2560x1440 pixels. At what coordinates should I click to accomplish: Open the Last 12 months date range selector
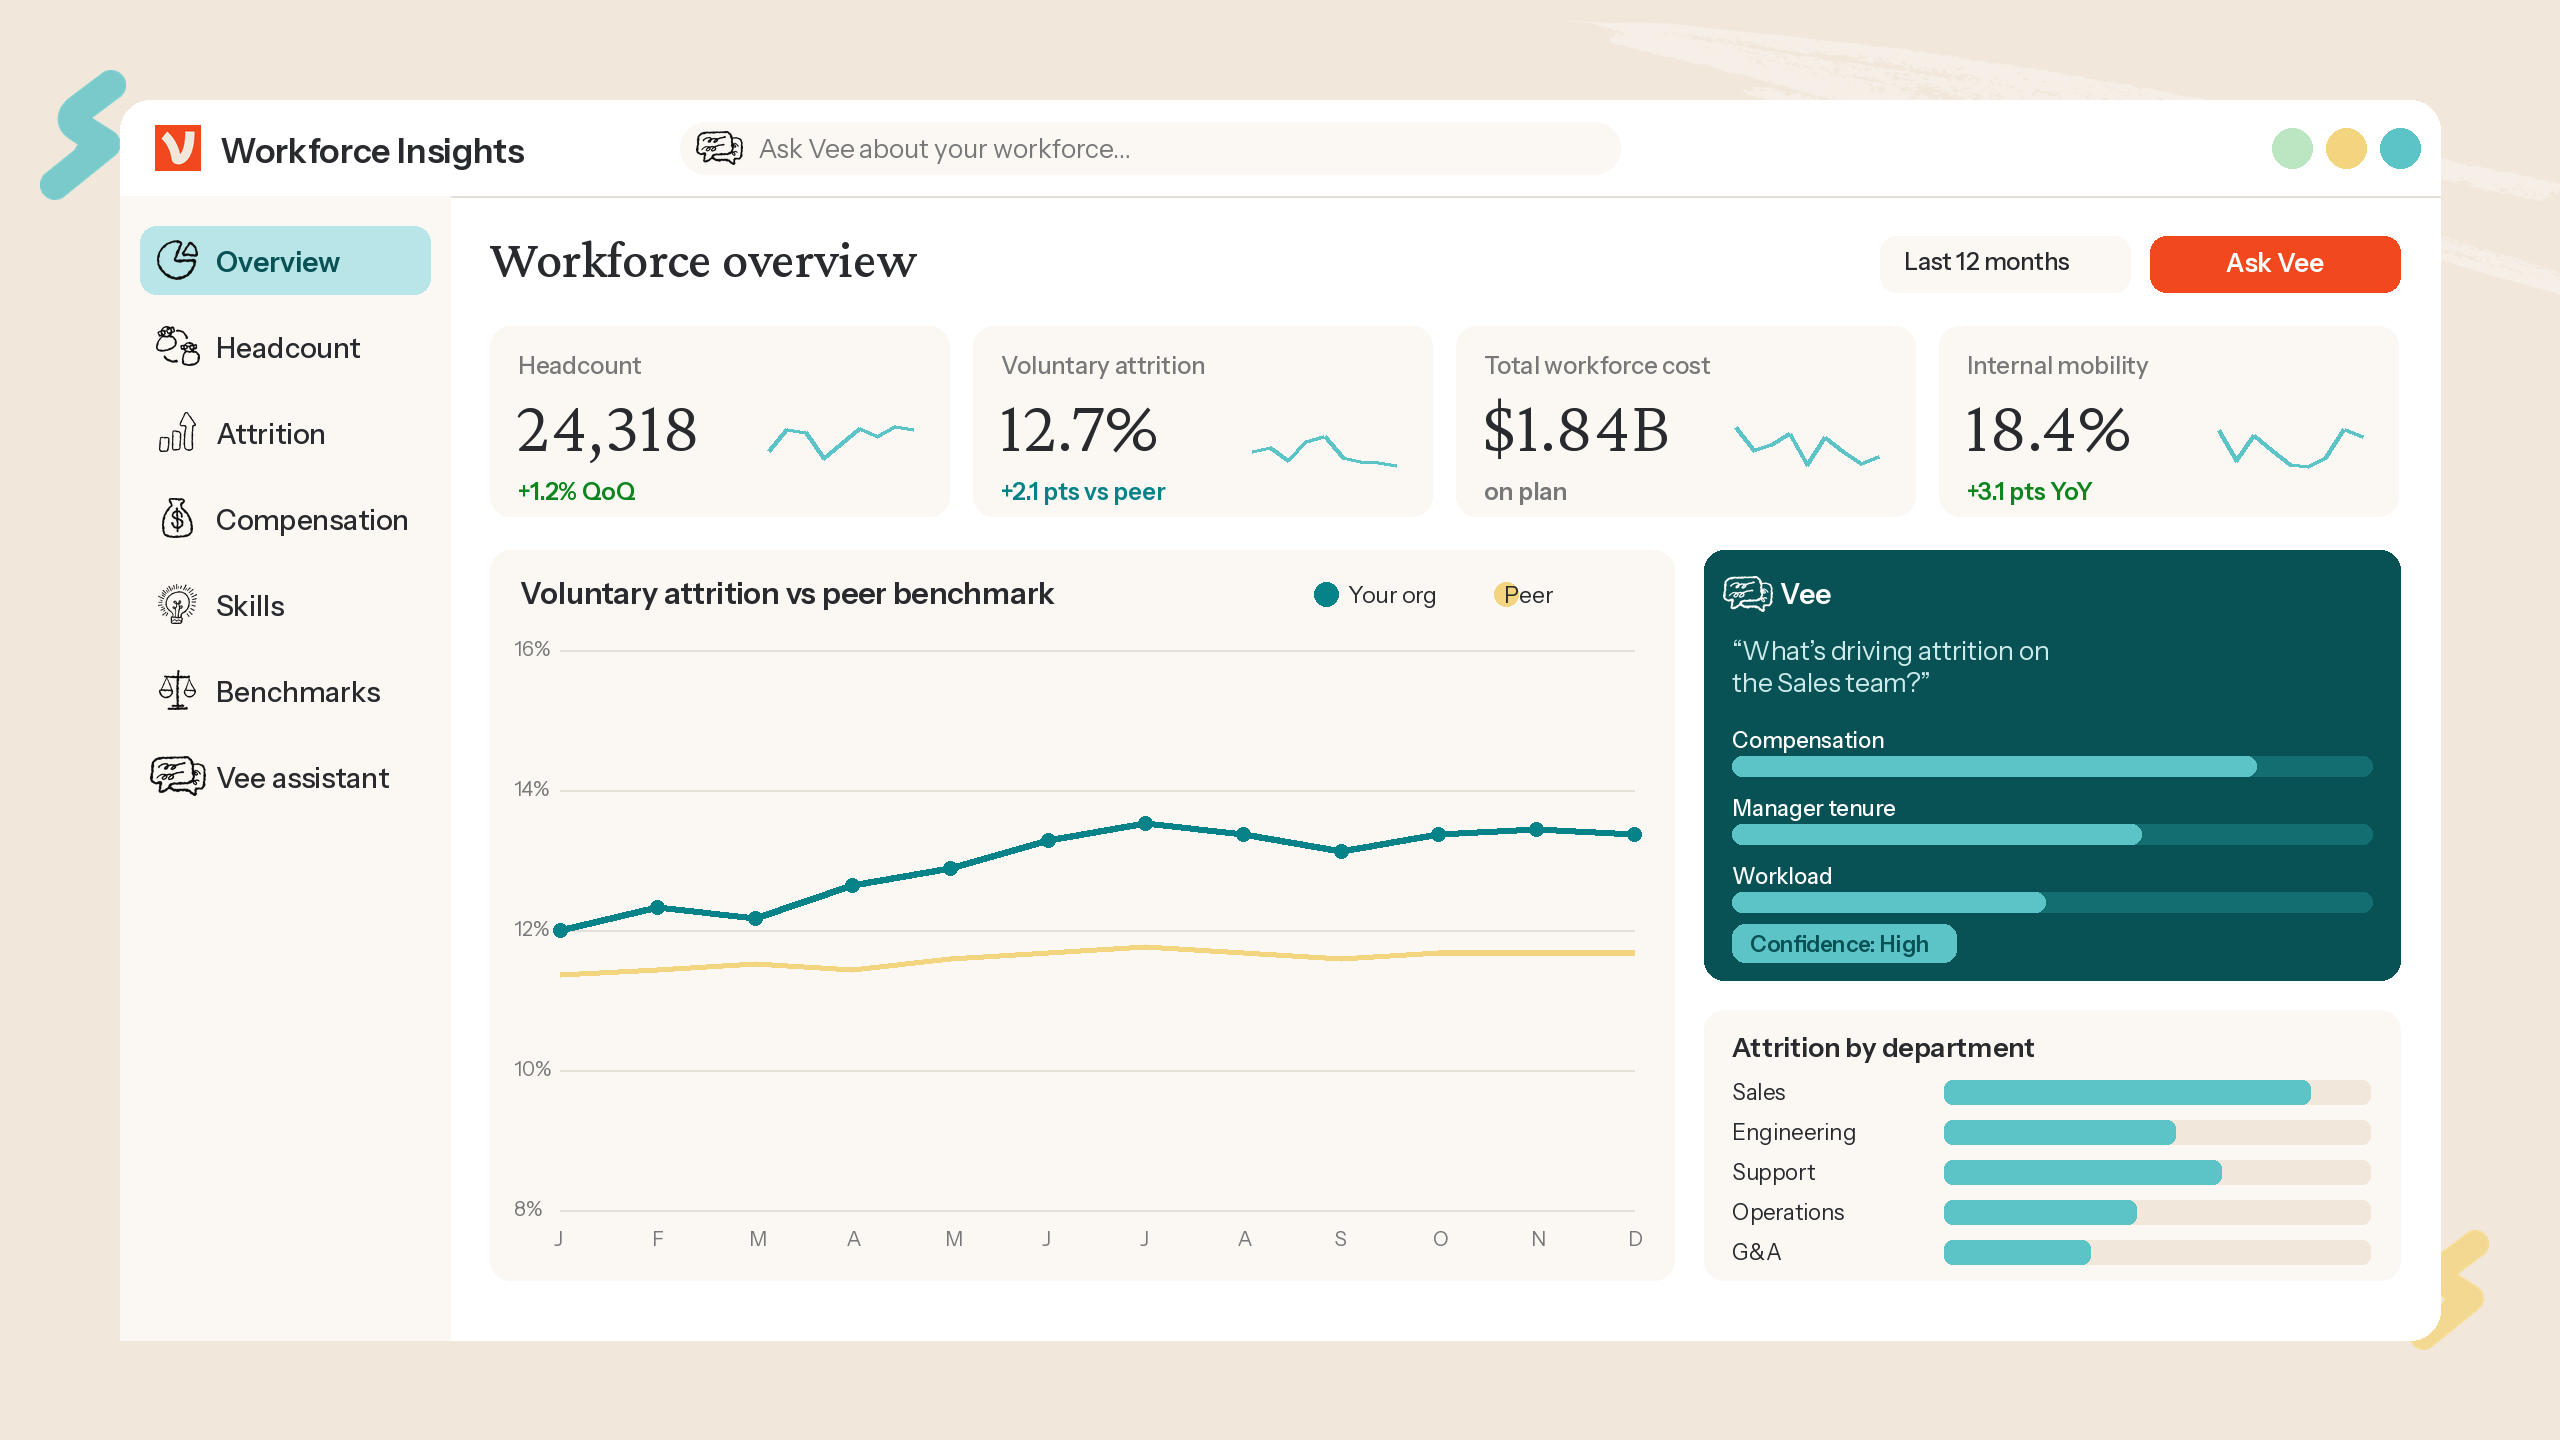pos(2005,263)
